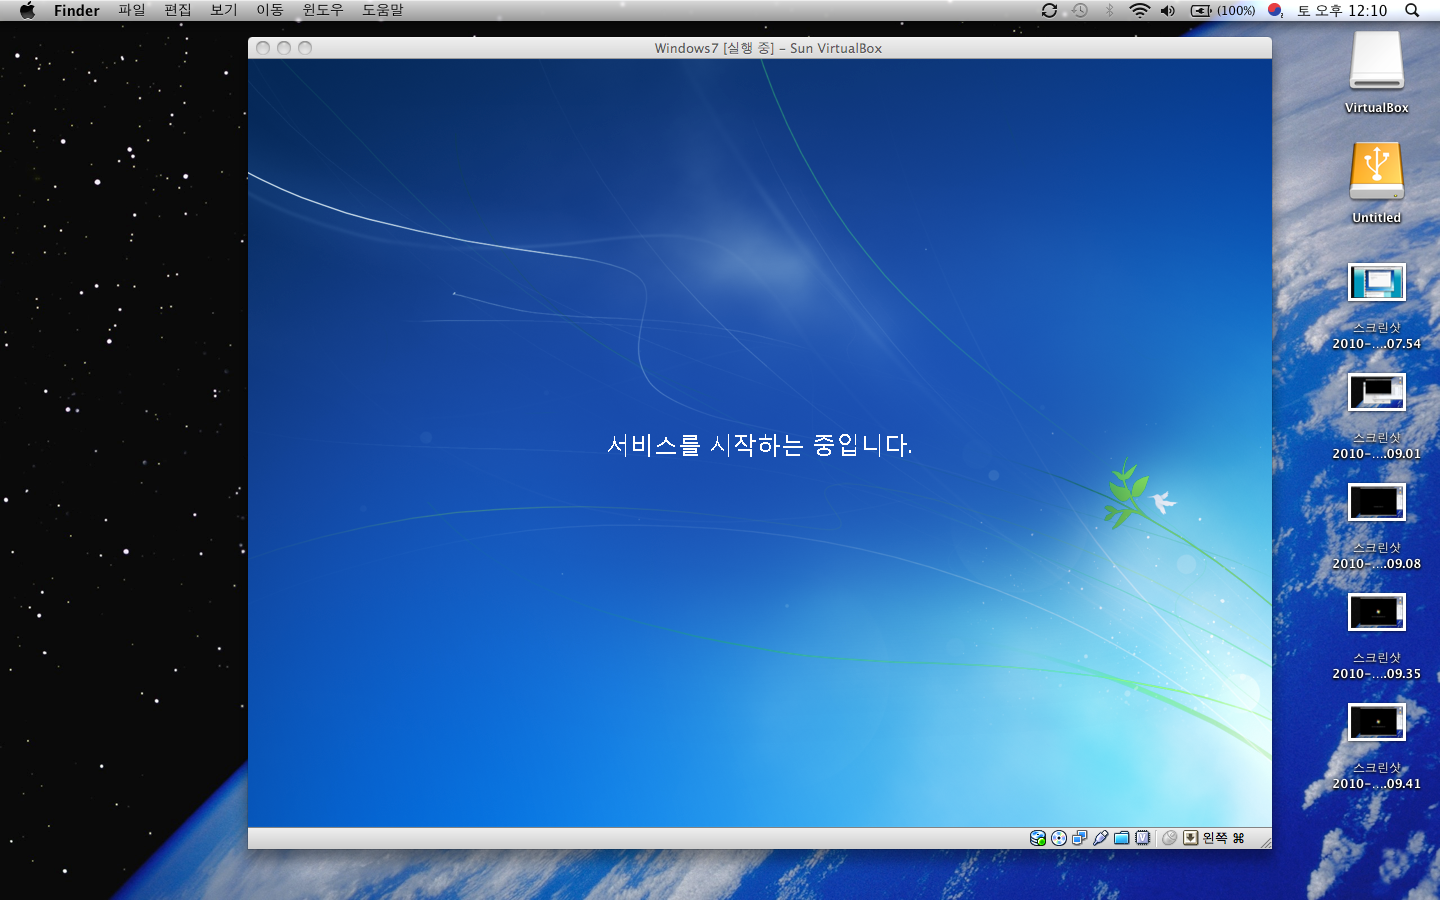1440x900 pixels.
Task: Open the Korean input source flag menu
Action: click(x=1275, y=10)
